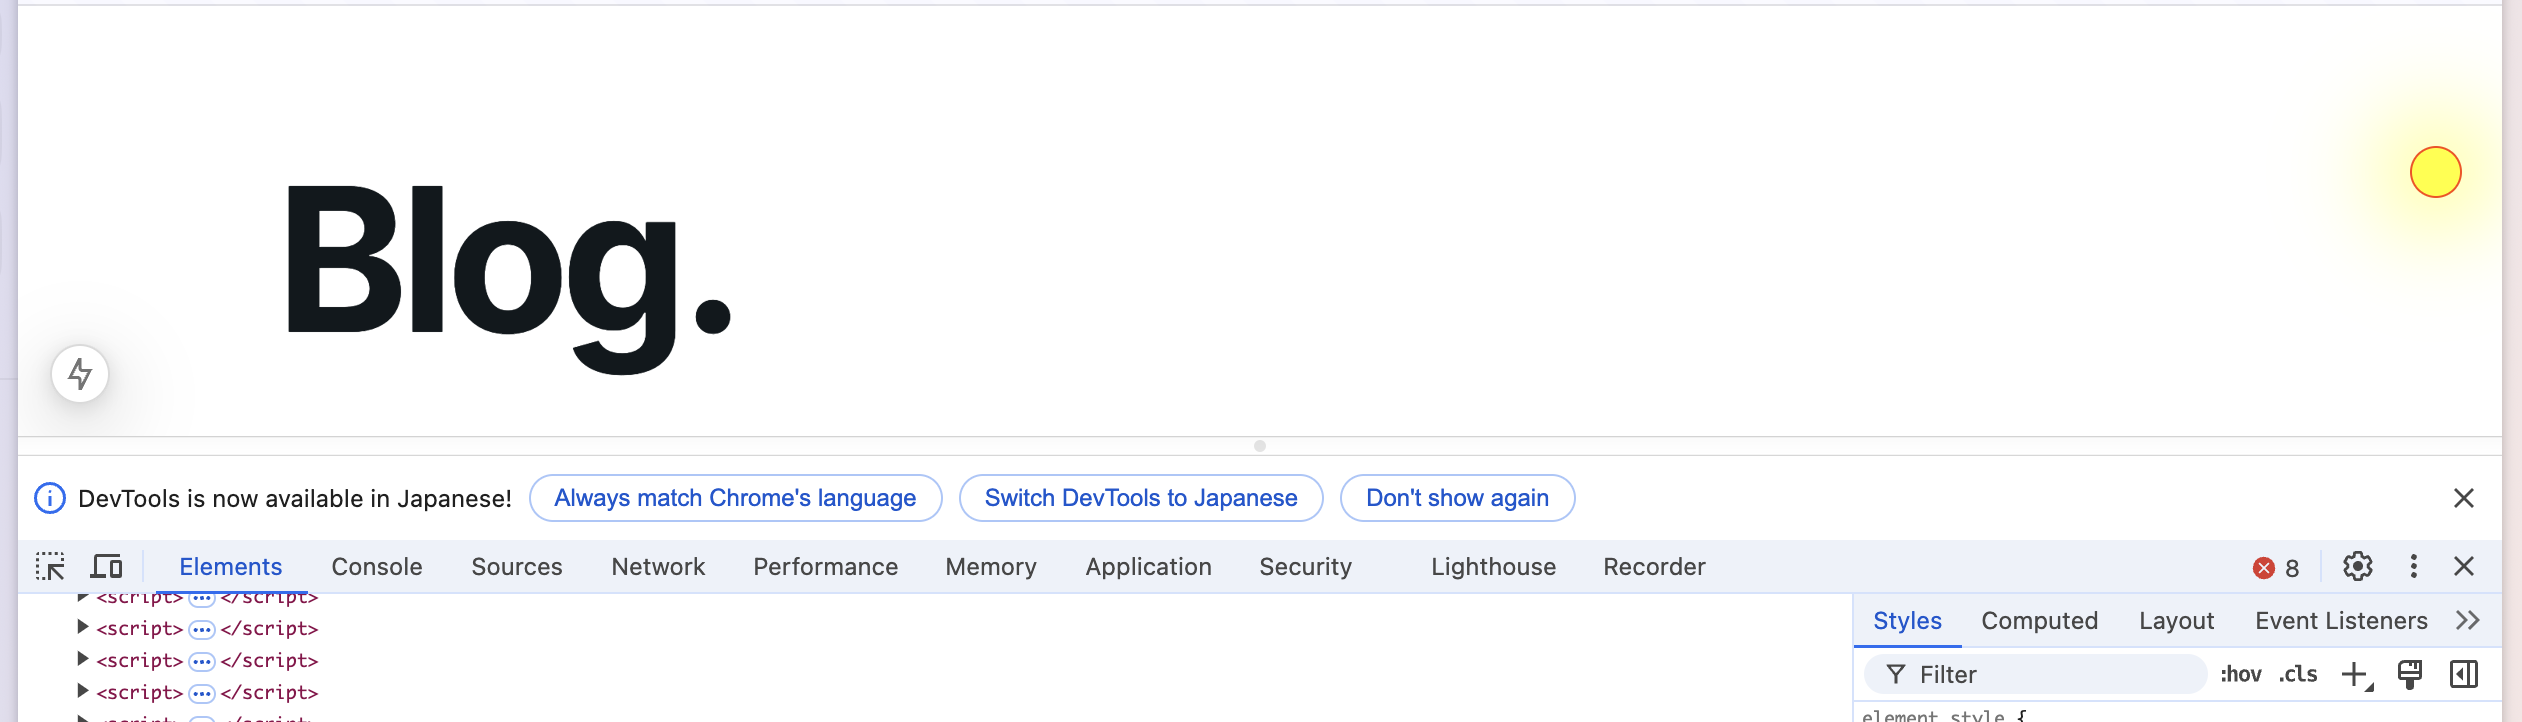Screen dimensions: 2522x722
Task: Activate the inspect element picker tool
Action: (50, 567)
